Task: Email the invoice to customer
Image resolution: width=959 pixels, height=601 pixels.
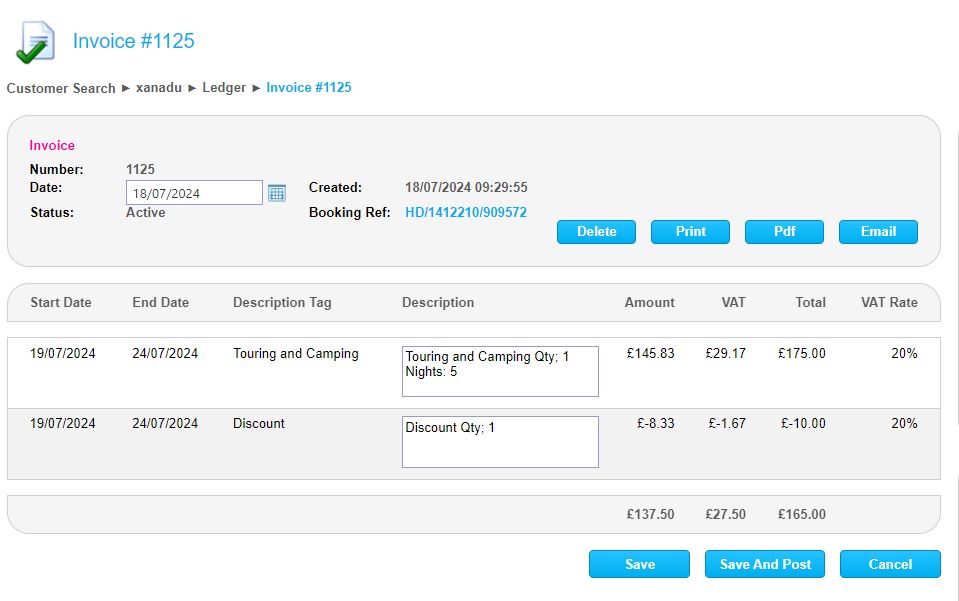Action: pyautogui.click(x=878, y=232)
